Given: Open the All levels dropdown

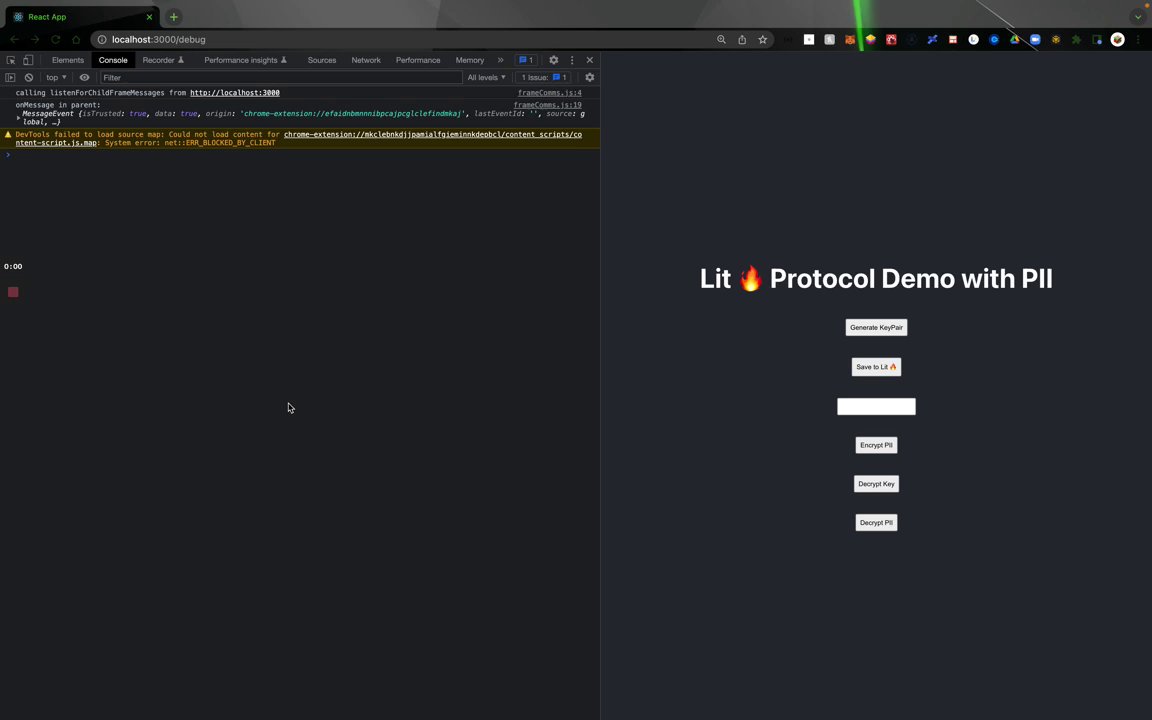Looking at the screenshot, I should point(486,77).
